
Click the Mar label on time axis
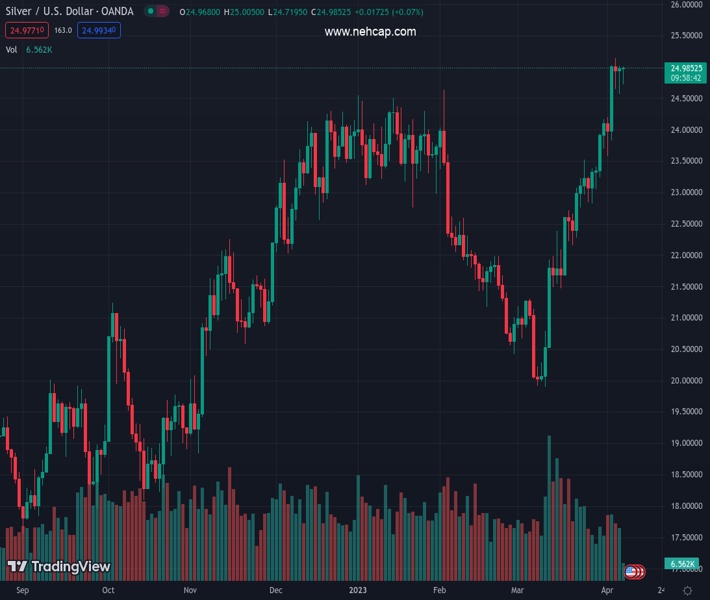(516, 590)
